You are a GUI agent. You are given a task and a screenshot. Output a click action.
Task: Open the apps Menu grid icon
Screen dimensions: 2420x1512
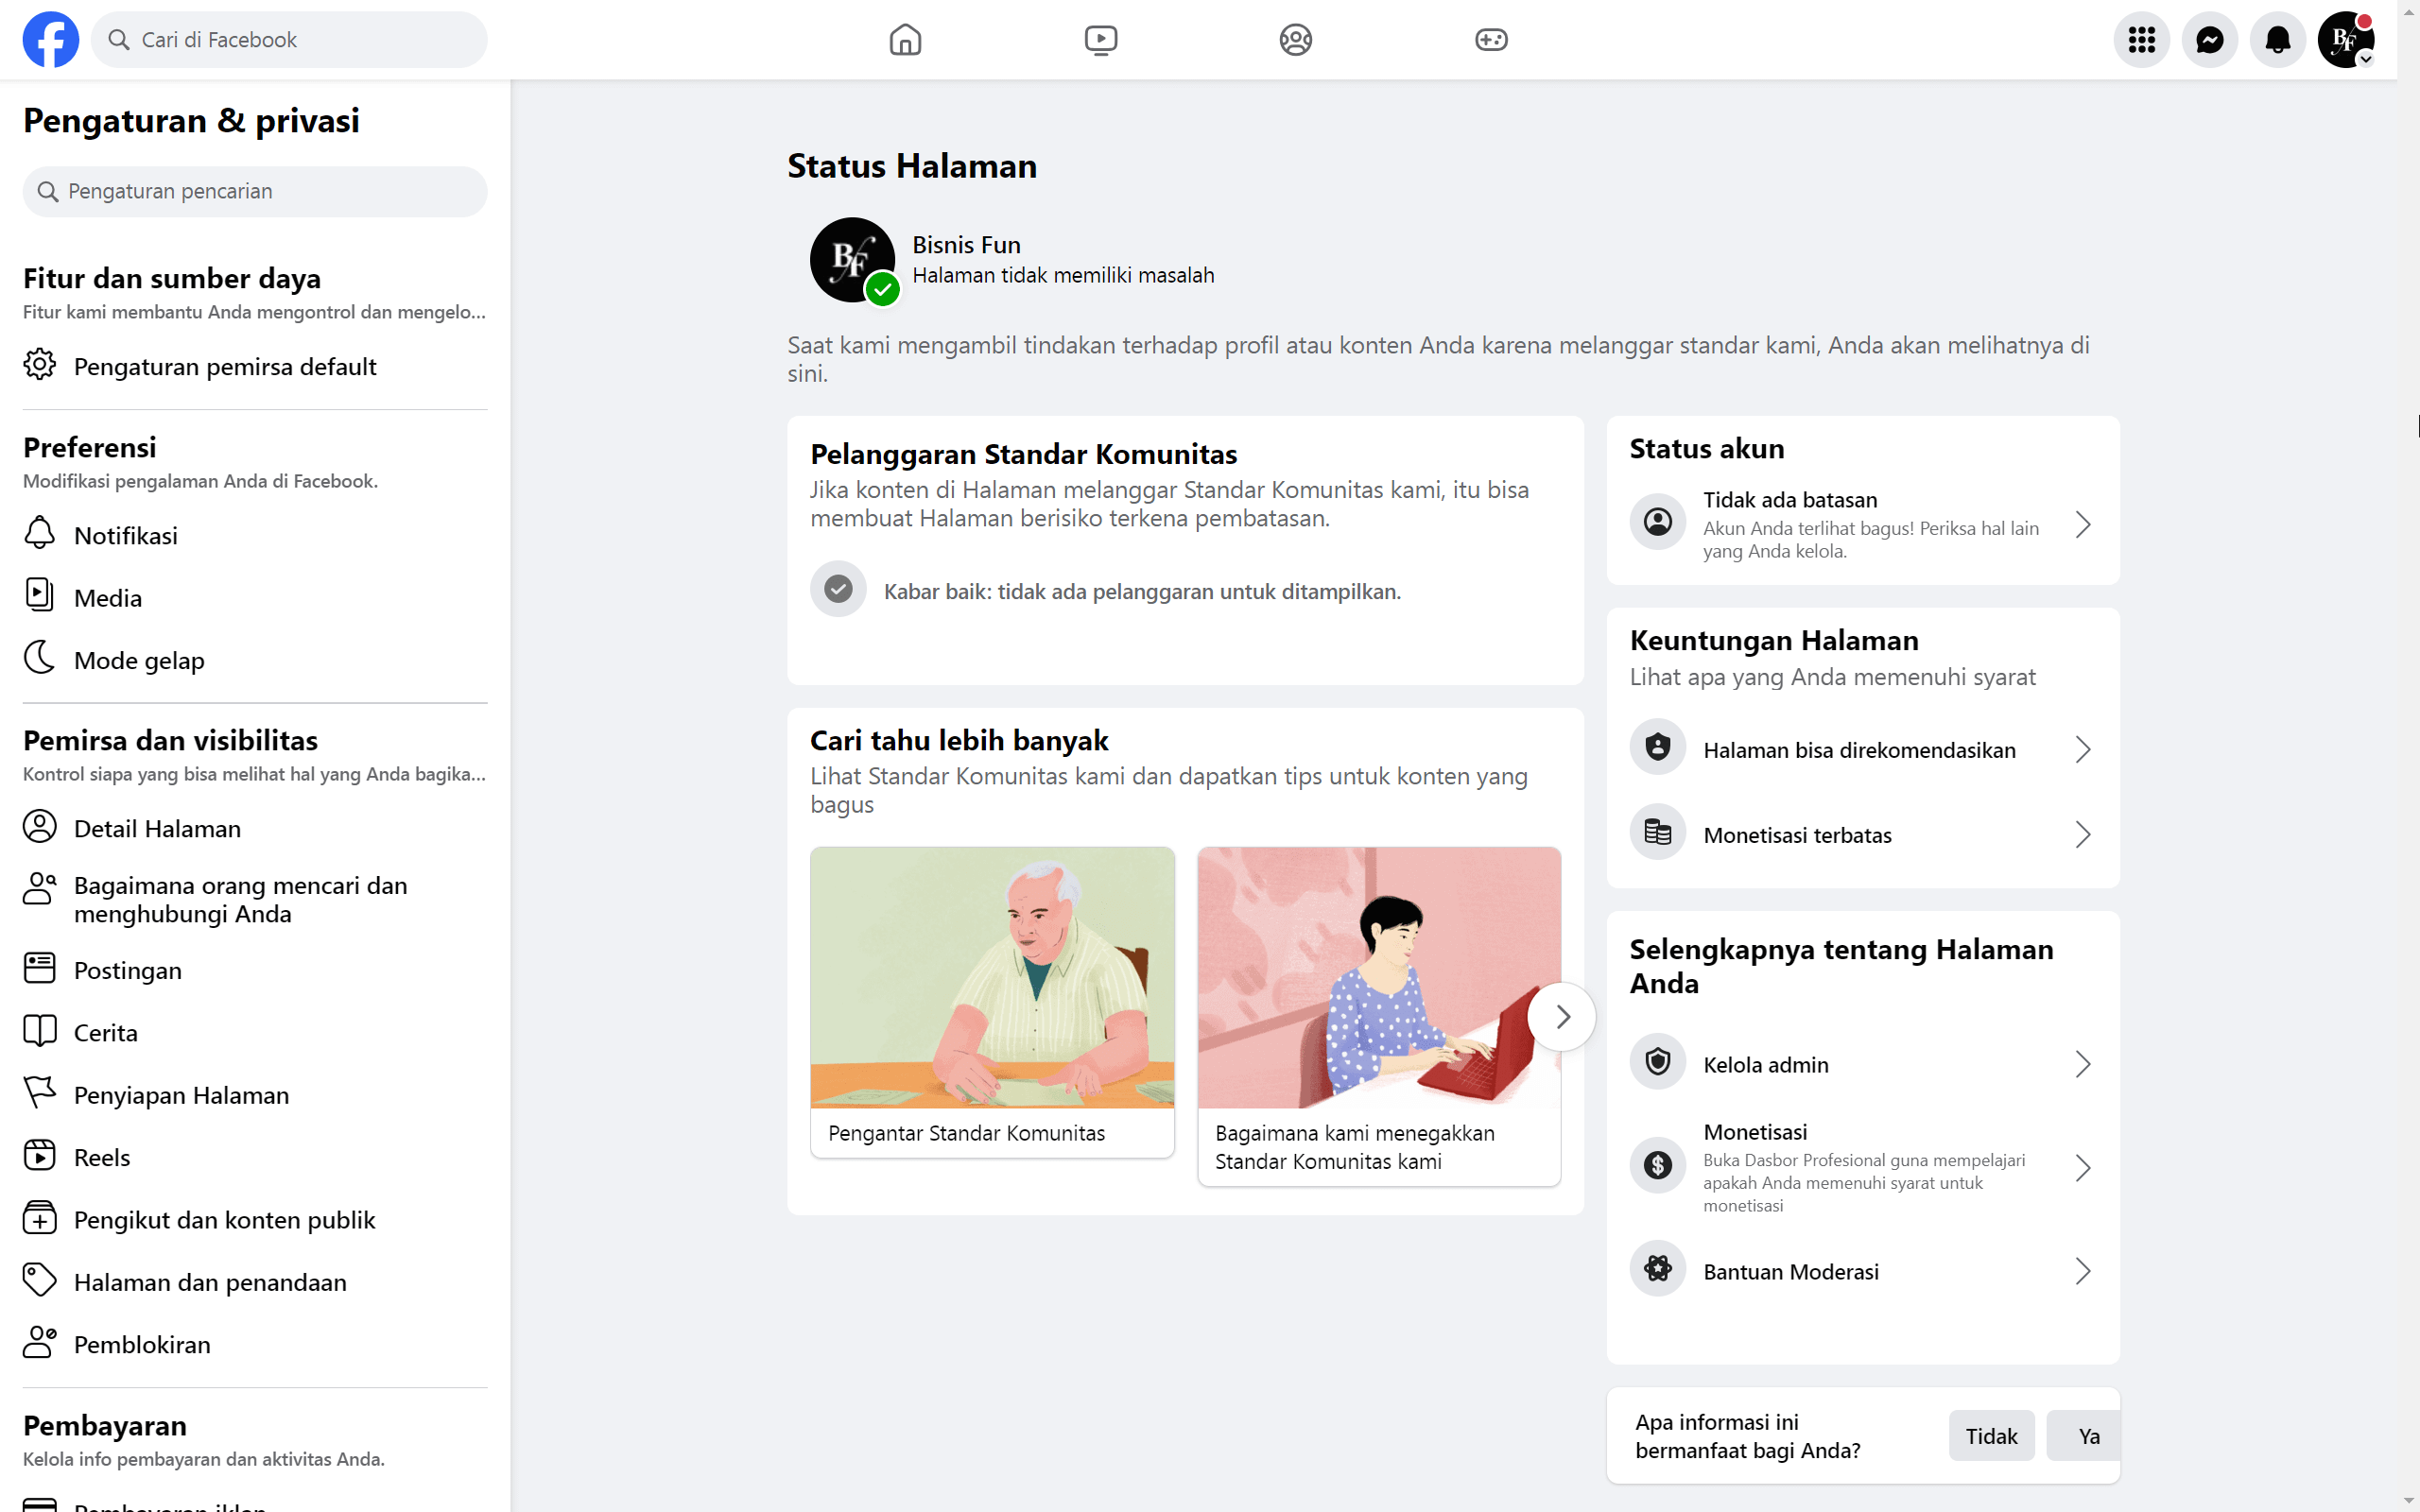[2142, 39]
